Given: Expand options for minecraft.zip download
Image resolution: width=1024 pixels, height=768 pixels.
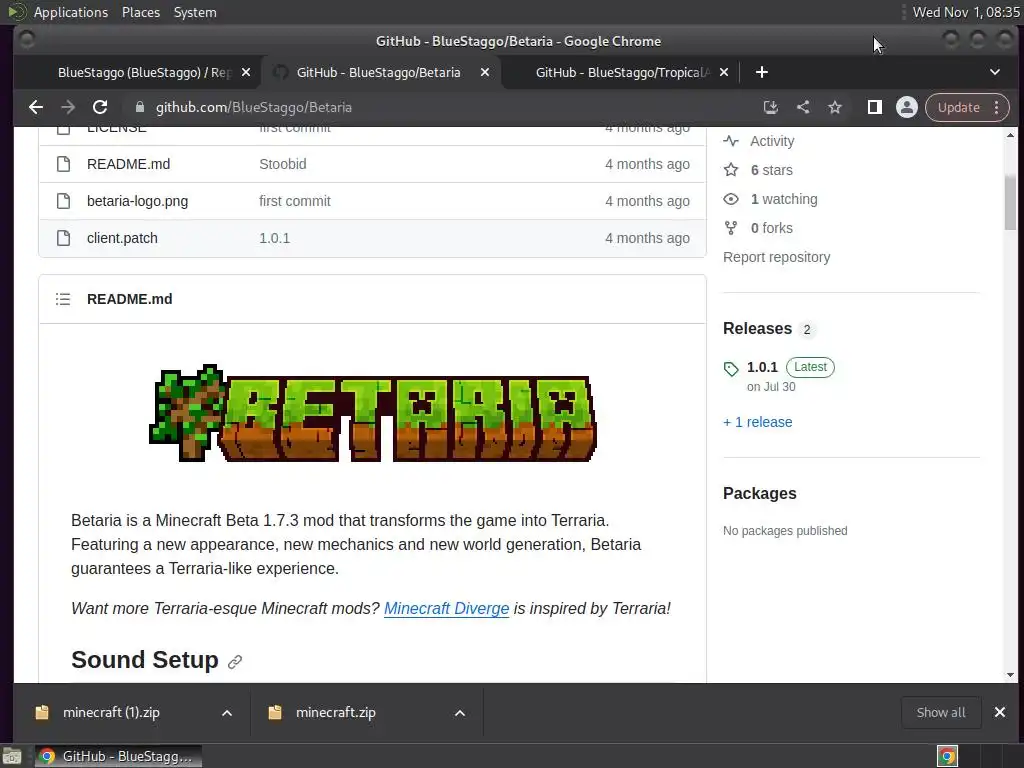Looking at the screenshot, I should tap(460, 713).
